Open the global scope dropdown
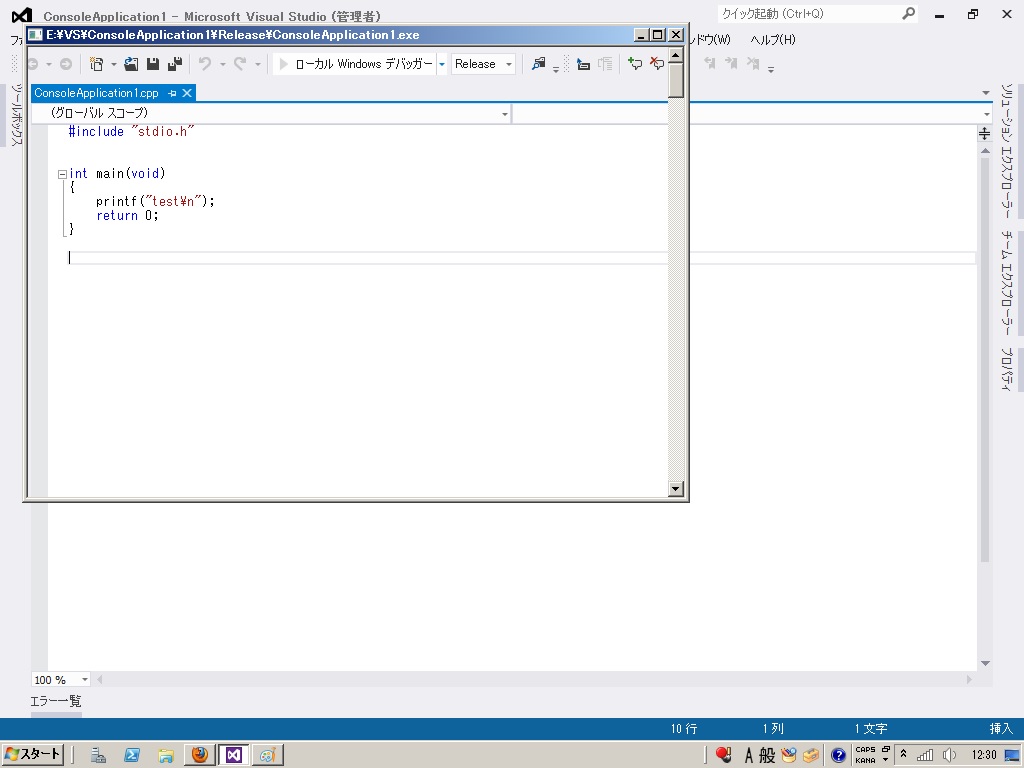This screenshot has width=1024, height=768. tap(271, 113)
